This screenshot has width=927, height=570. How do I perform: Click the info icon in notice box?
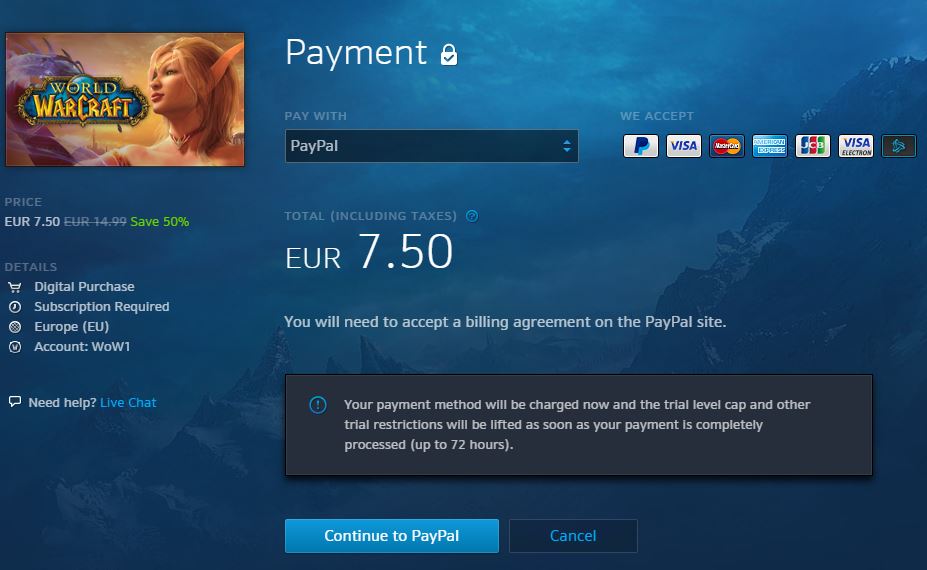(317, 405)
